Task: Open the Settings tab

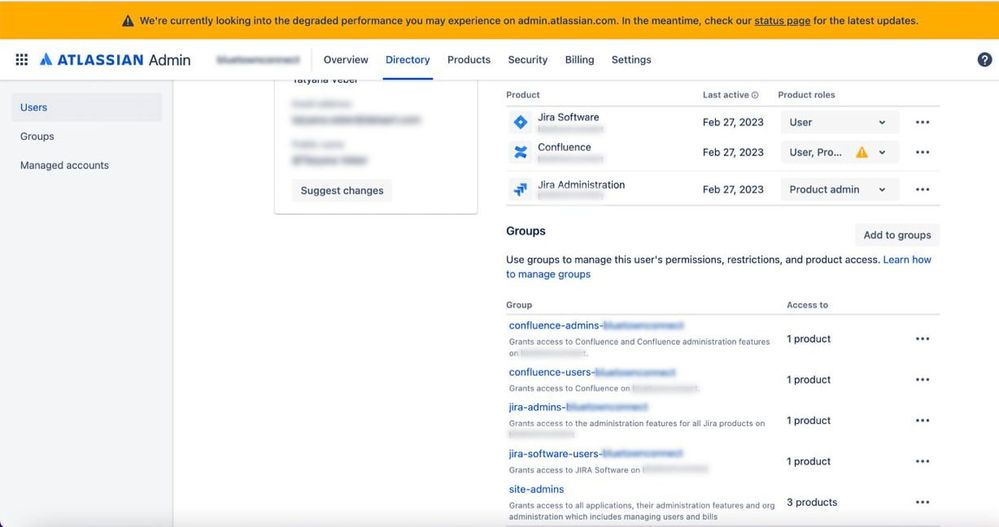Action: 631,59
